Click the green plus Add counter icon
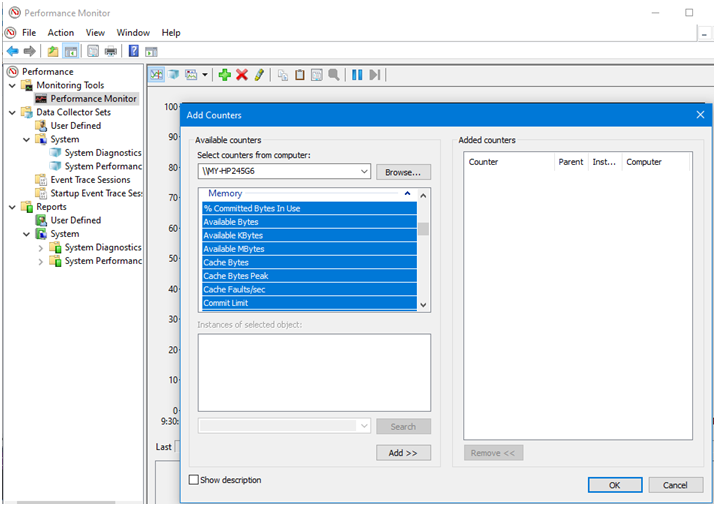Image resolution: width=716 pixels, height=506 pixels. point(225,74)
